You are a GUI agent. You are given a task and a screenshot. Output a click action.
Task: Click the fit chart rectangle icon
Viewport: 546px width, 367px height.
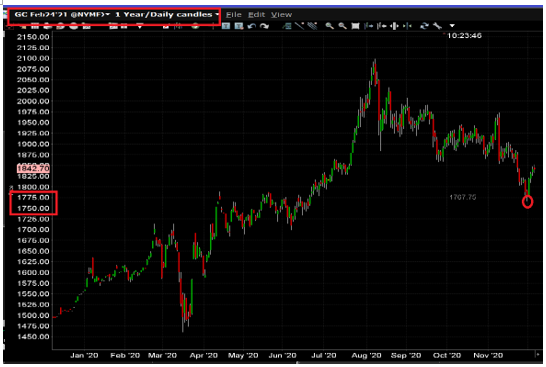coord(355,26)
